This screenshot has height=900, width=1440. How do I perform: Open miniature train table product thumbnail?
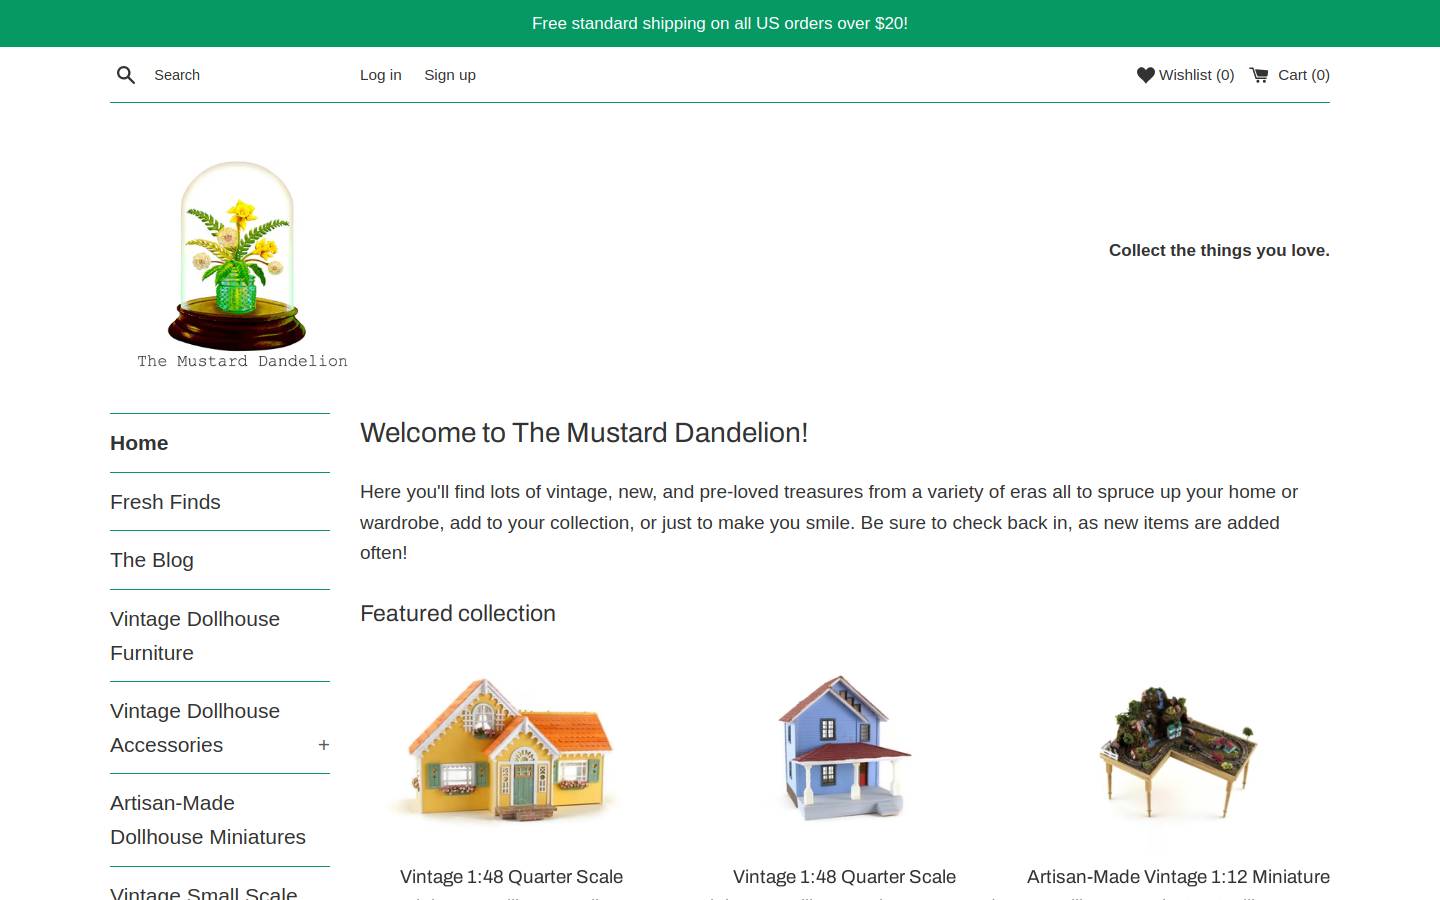click(x=1178, y=754)
